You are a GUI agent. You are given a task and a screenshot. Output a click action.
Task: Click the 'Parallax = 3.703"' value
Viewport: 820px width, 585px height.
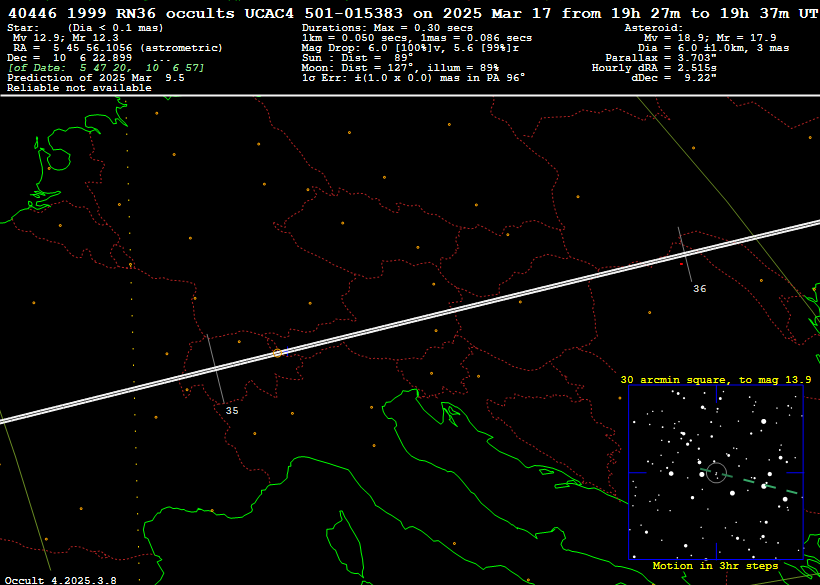tap(661, 58)
